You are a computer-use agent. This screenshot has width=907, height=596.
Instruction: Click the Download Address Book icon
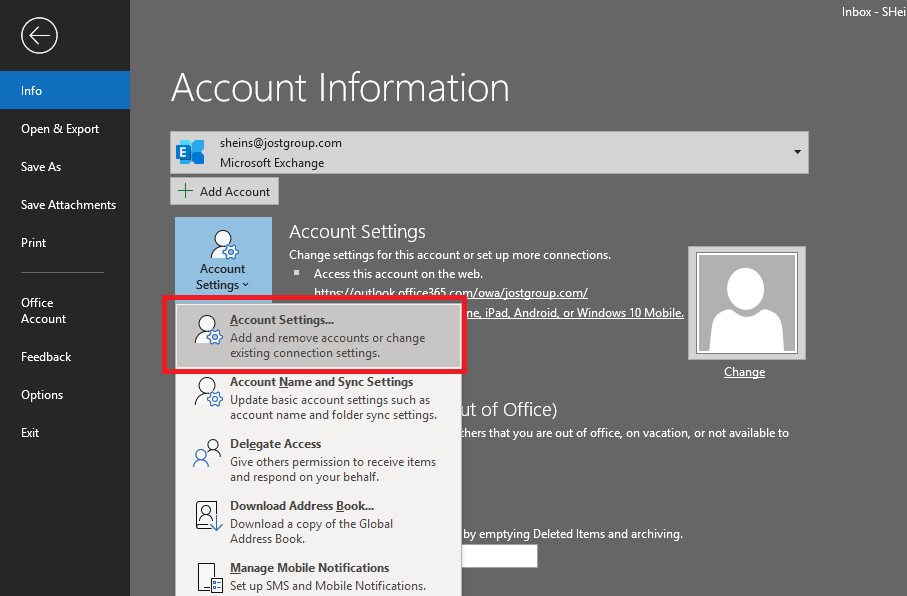click(209, 516)
